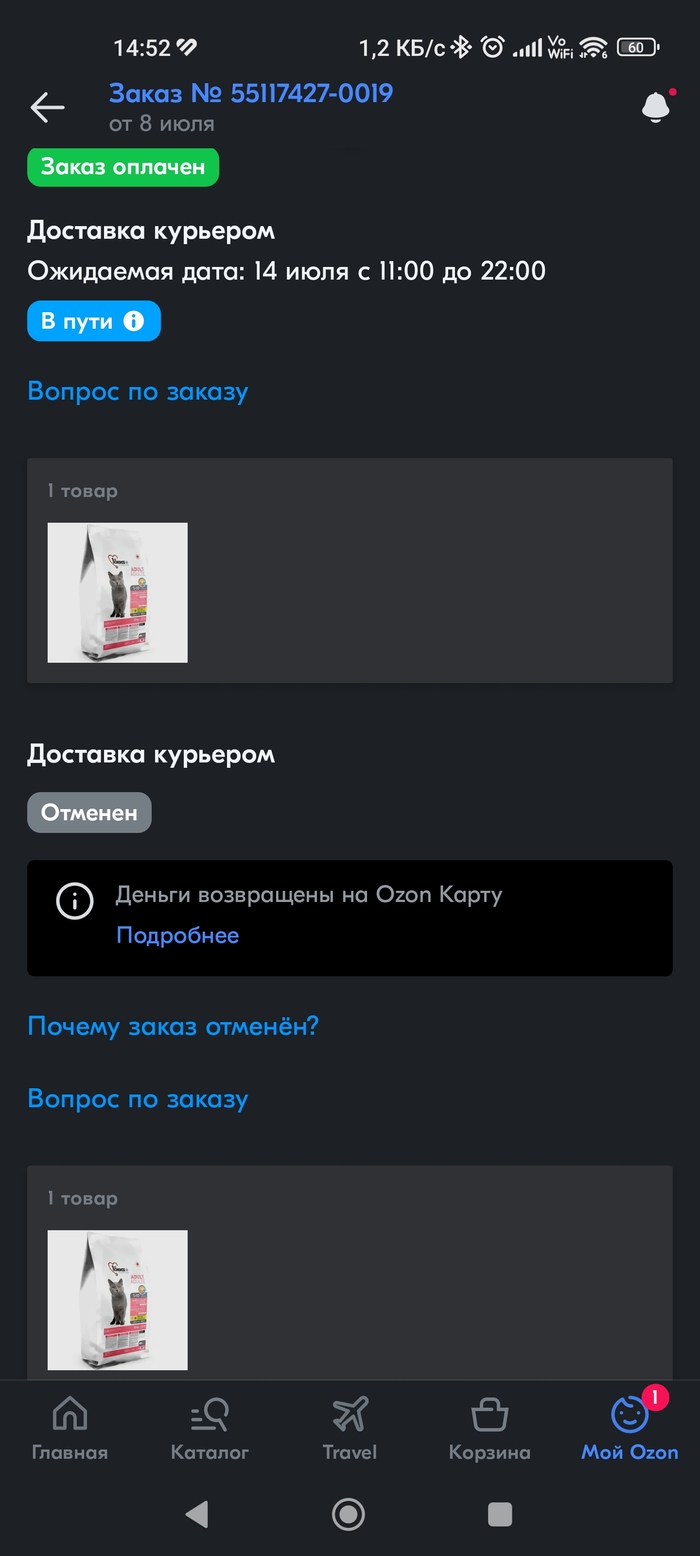Tap the back arrow icon
700x1556 pixels.
pos(47,108)
